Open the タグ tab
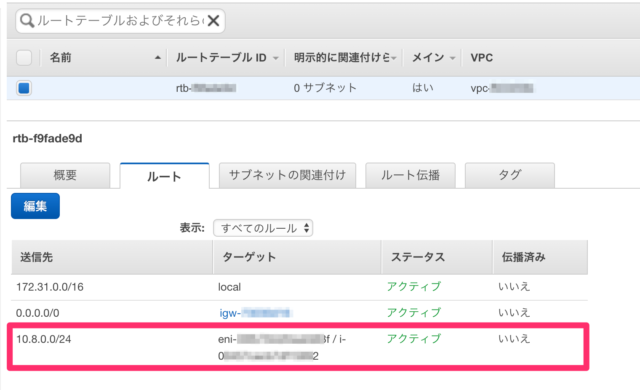This screenshot has width=640, height=390. click(x=510, y=175)
